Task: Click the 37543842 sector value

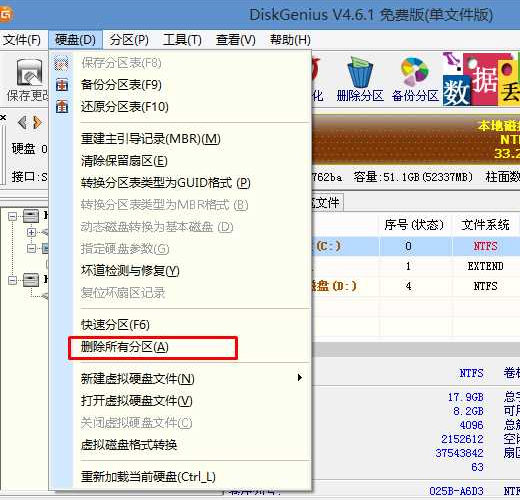Action: point(459,453)
